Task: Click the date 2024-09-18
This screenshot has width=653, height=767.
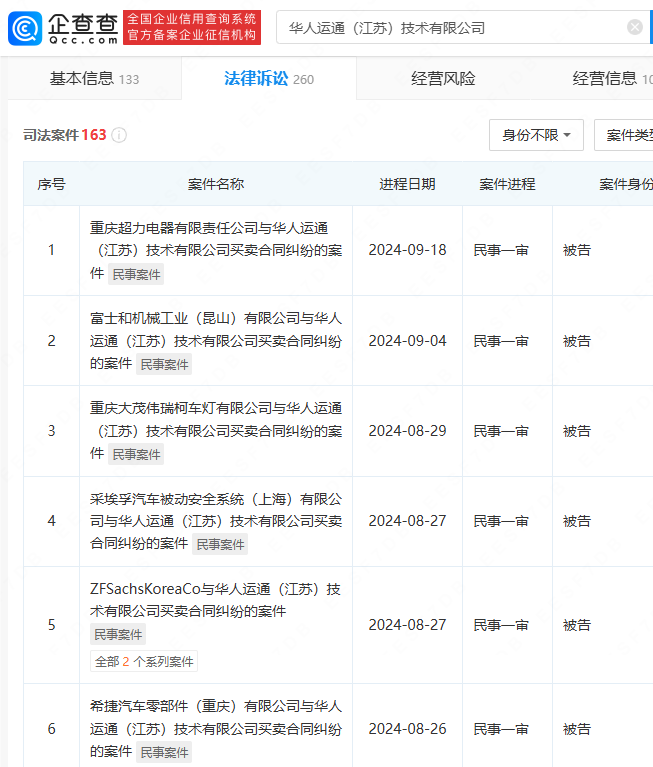Action: click(x=407, y=250)
